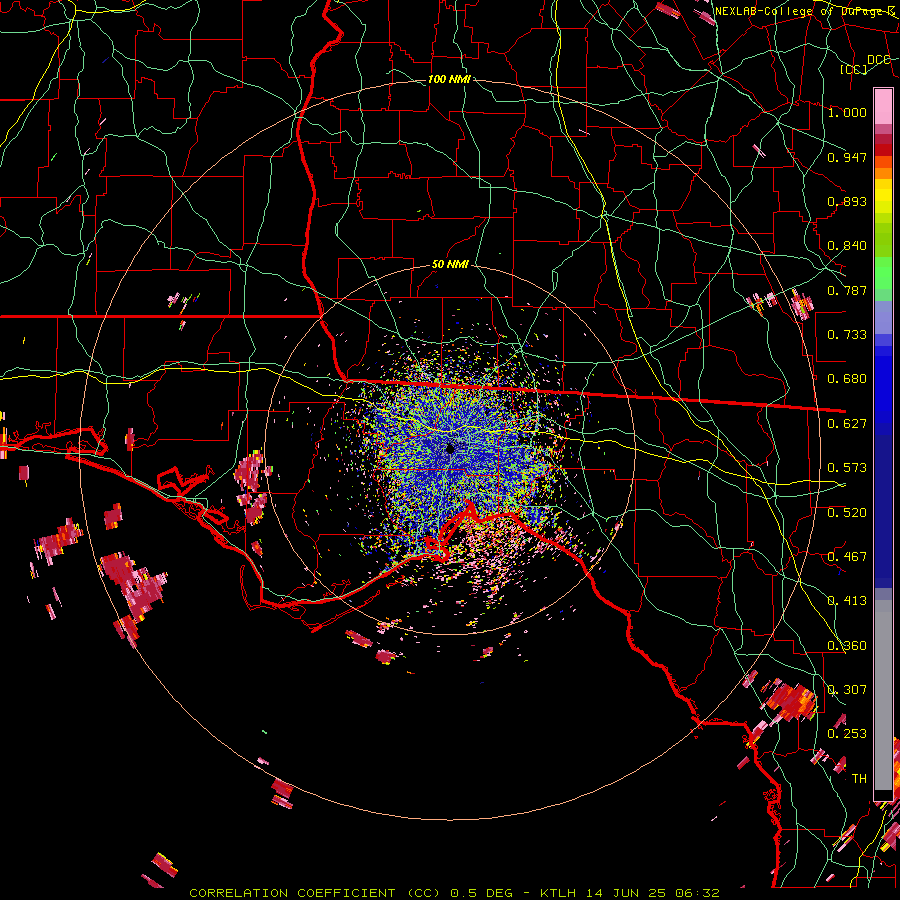Click the 100 NMI range ring label

coord(449,79)
